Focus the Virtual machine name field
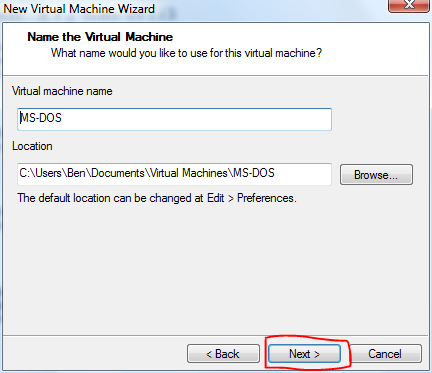Viewport: 432px width, 373px height. click(x=174, y=119)
